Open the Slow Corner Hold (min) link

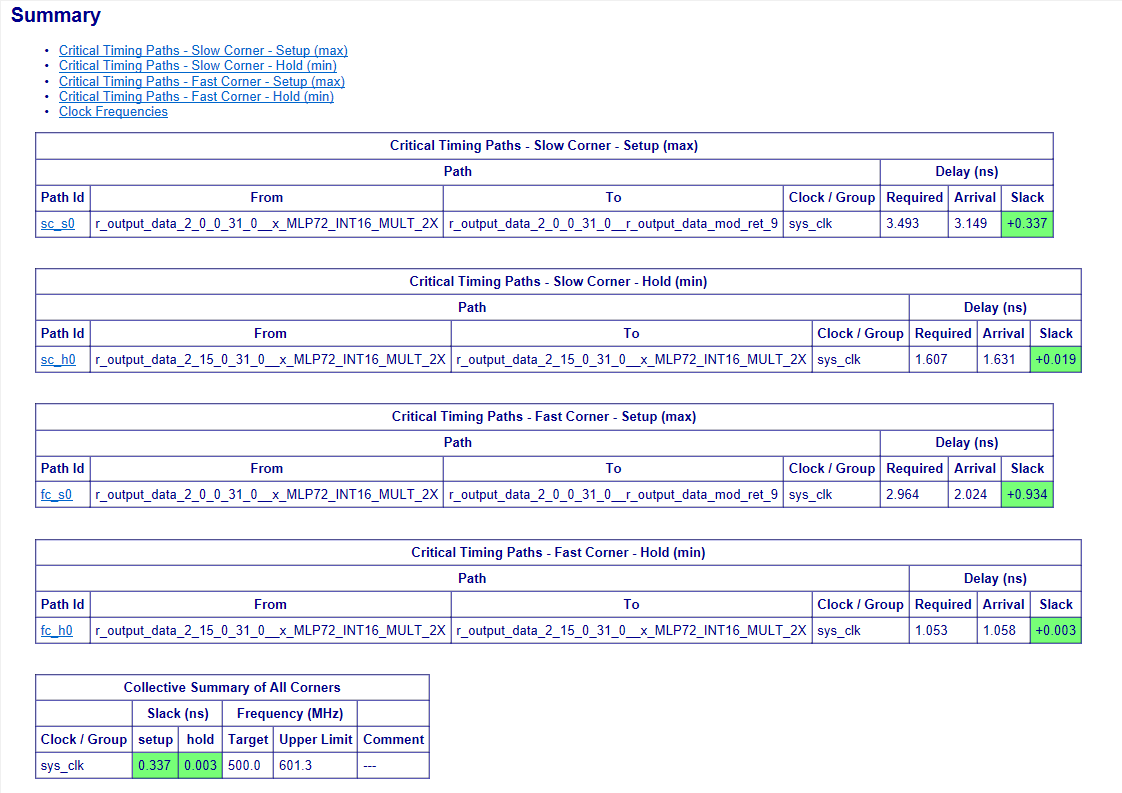tap(197, 66)
